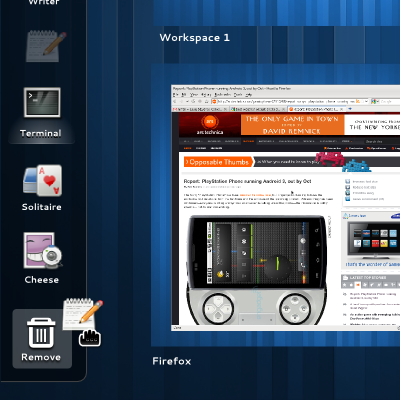Click the Firefox back arrow button
The width and height of the screenshot is (400, 400).
tap(175, 101)
